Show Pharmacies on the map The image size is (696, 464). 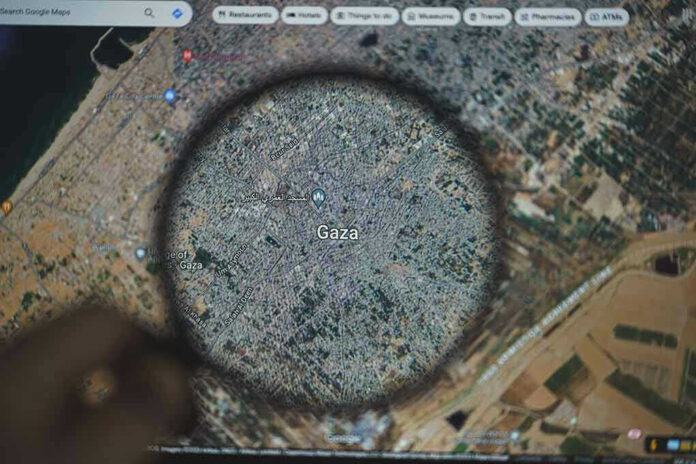[x=548, y=16]
